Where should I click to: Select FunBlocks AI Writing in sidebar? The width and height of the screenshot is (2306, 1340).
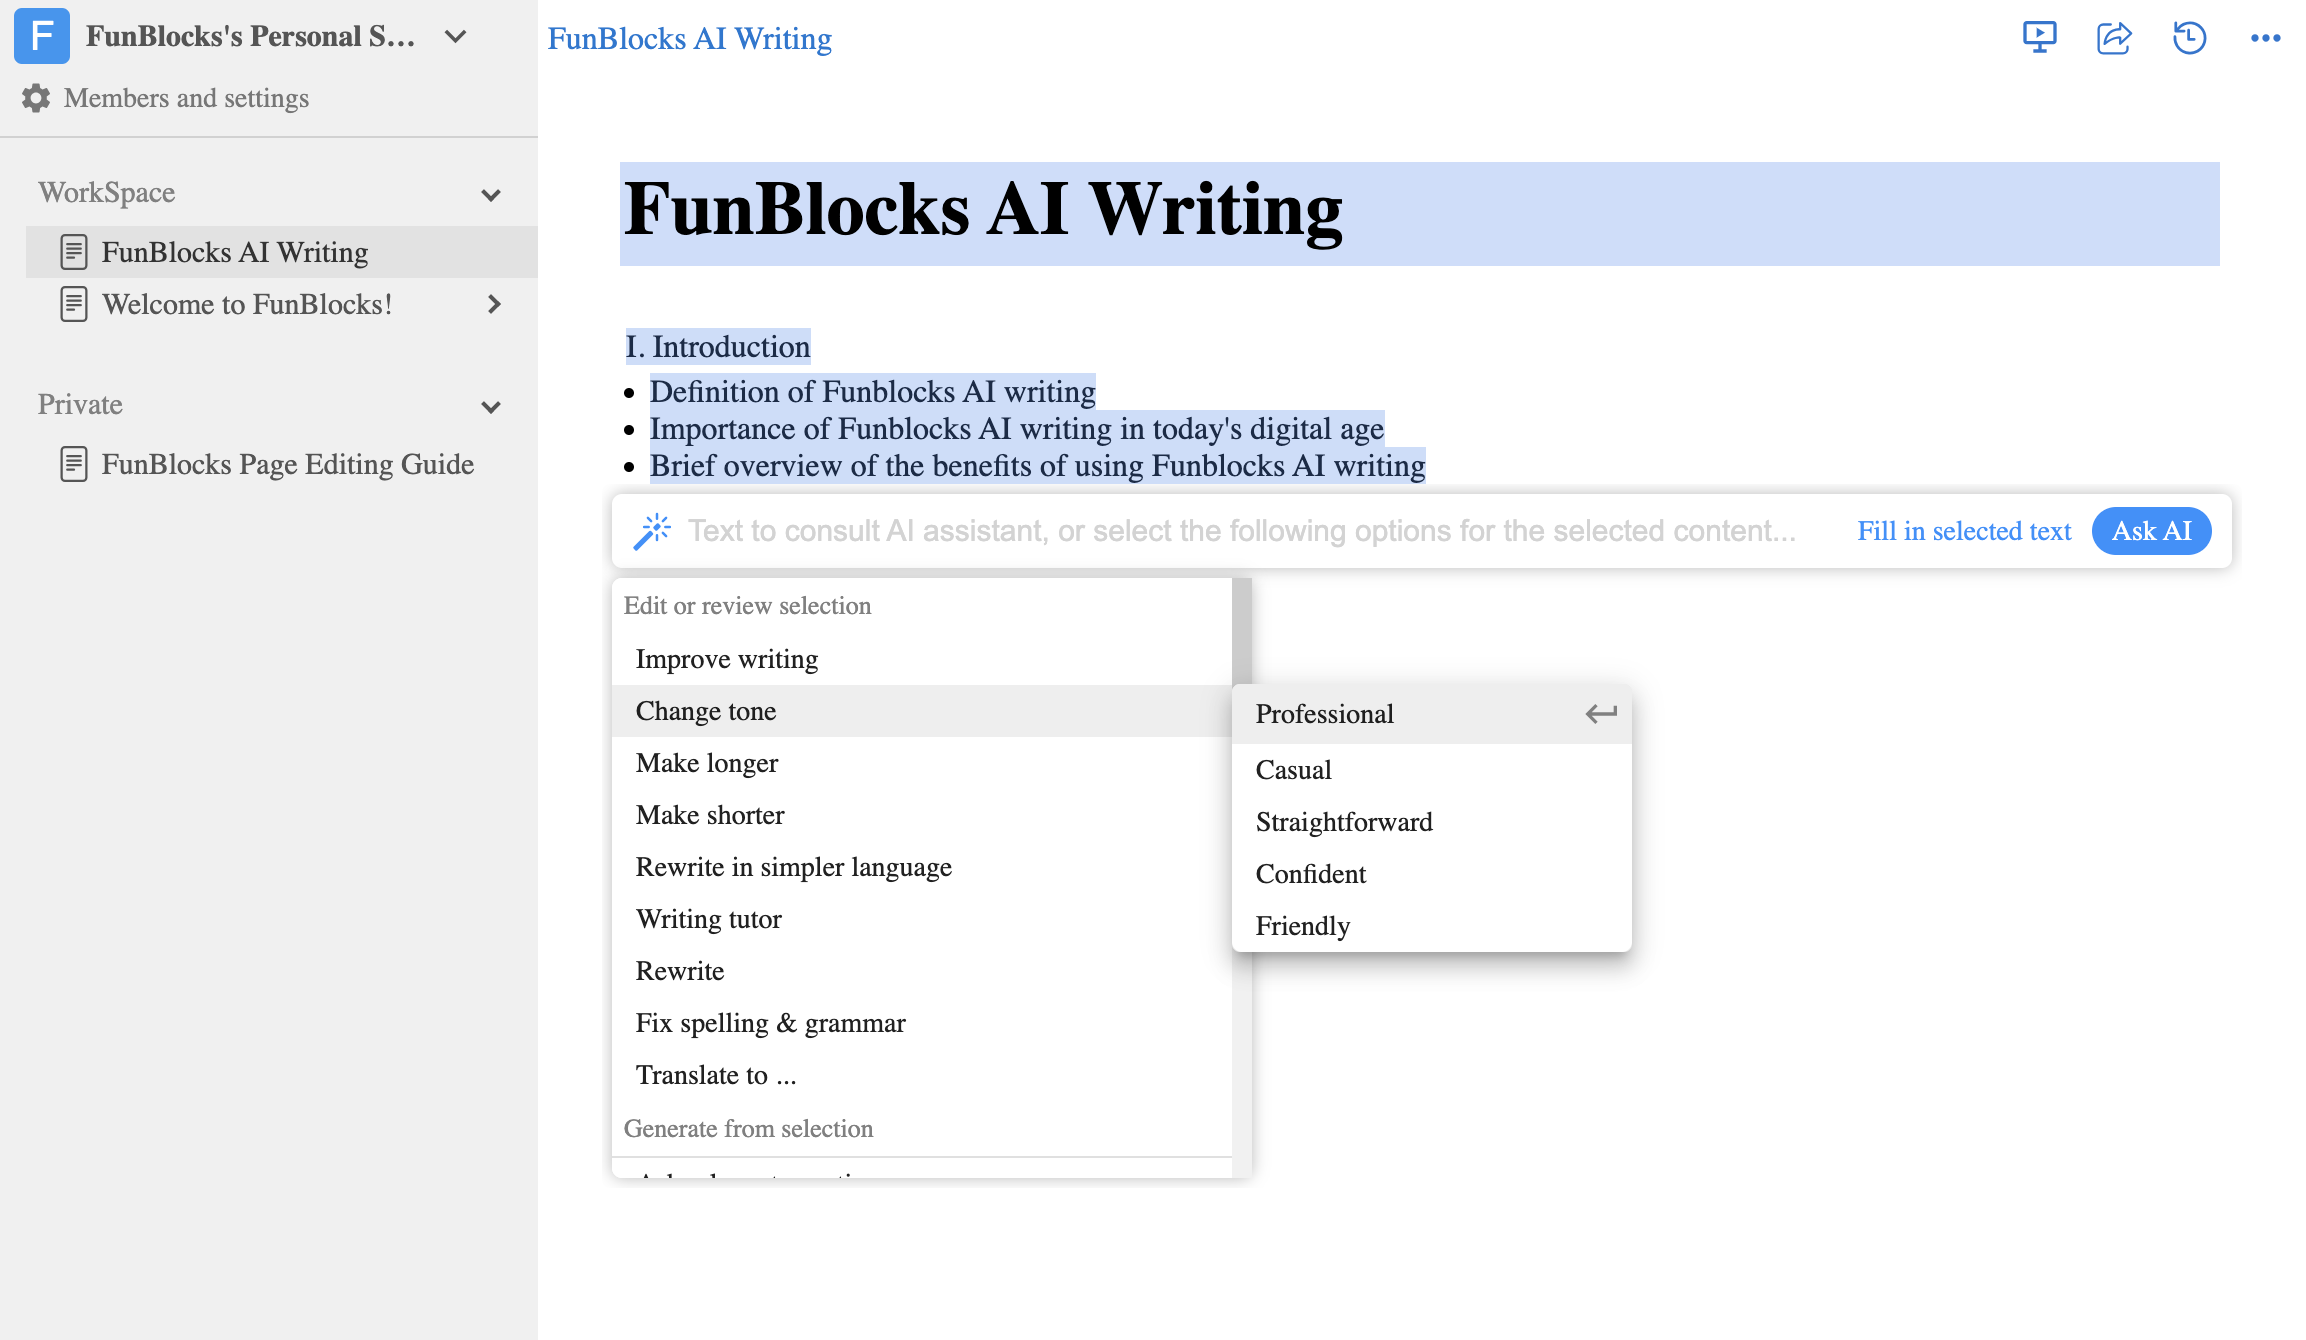click(282, 252)
